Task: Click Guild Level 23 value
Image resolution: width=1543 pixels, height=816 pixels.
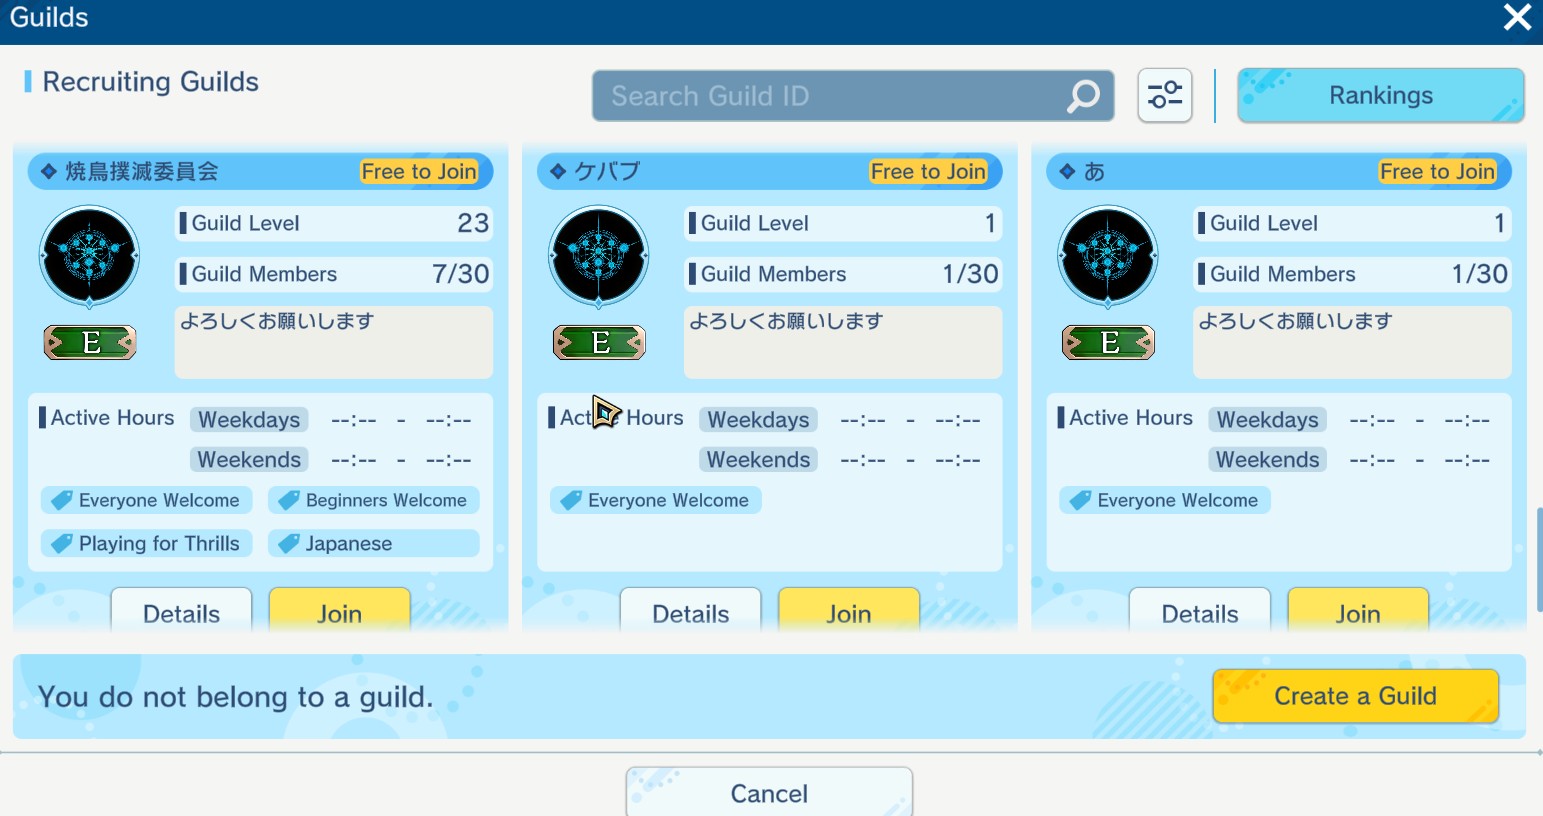Action: [473, 223]
